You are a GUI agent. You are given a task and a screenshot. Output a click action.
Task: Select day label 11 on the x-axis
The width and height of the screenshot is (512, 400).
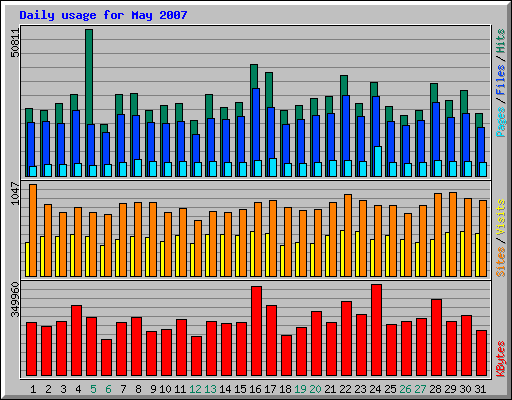pyautogui.click(x=180, y=389)
